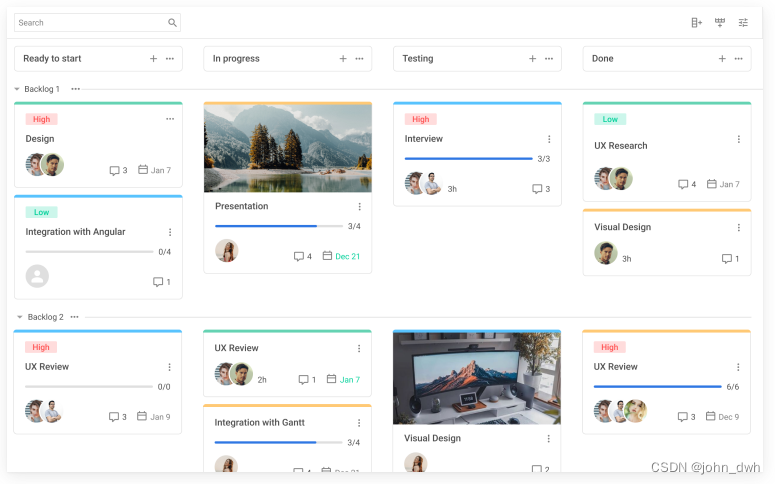Click the assignee avatar on Presentation card
The width and height of the screenshot is (775, 484).
coord(227,251)
